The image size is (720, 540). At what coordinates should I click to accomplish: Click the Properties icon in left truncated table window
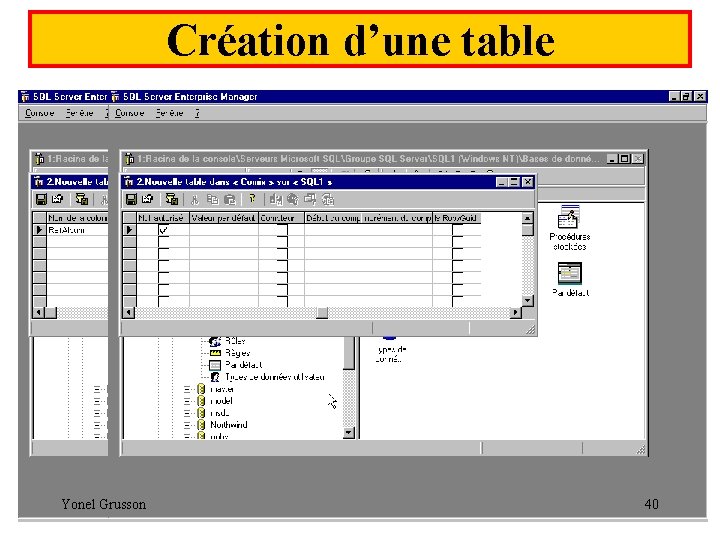click(57, 199)
